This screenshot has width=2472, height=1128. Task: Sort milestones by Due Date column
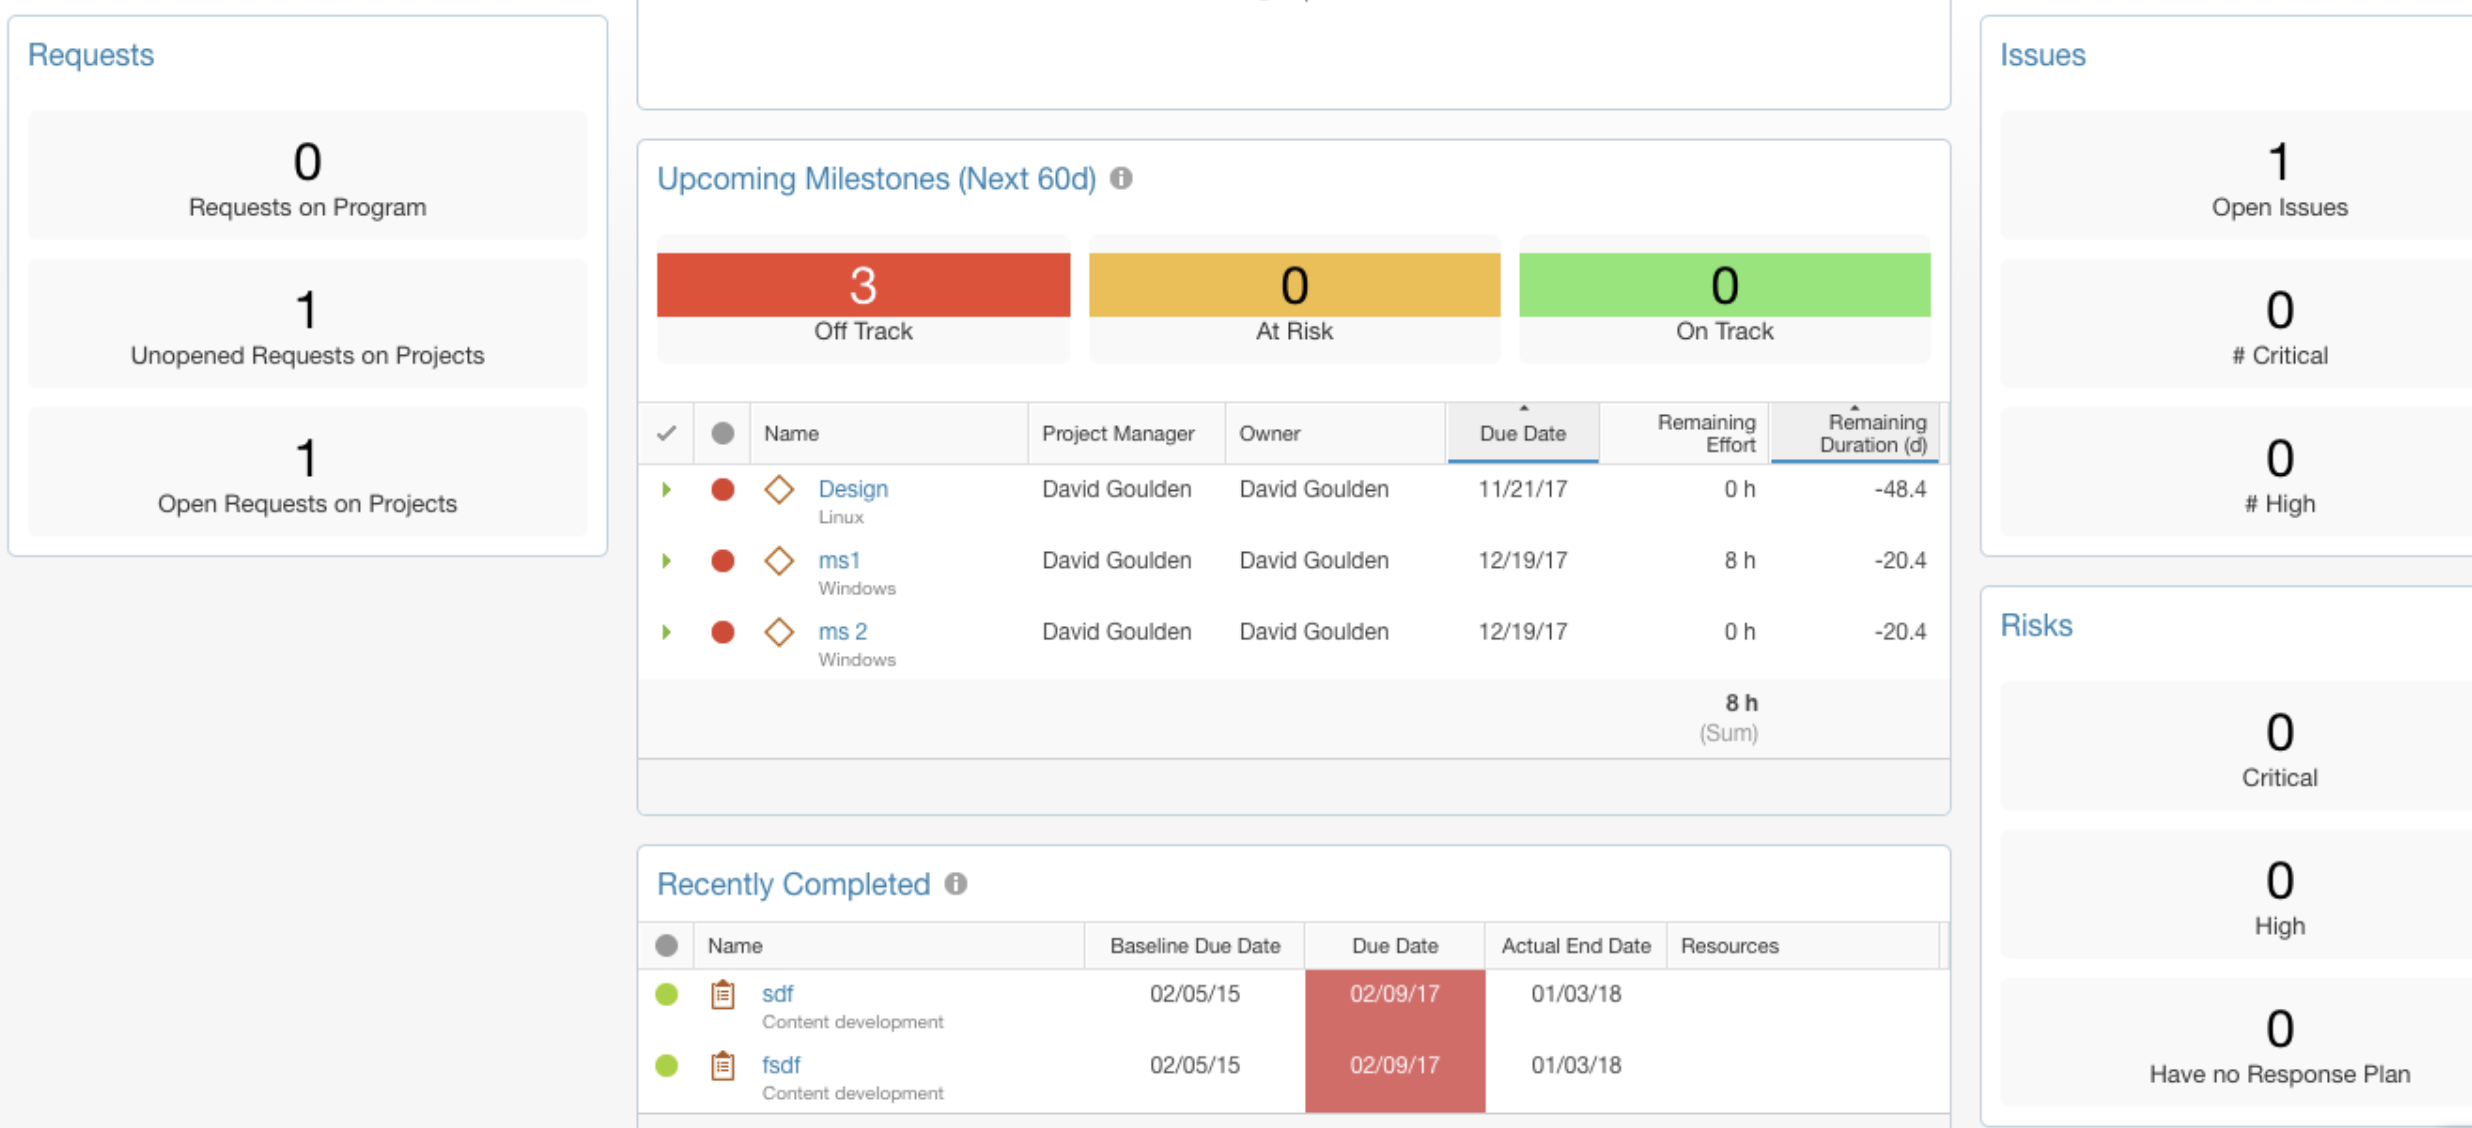pyautogui.click(x=1522, y=433)
